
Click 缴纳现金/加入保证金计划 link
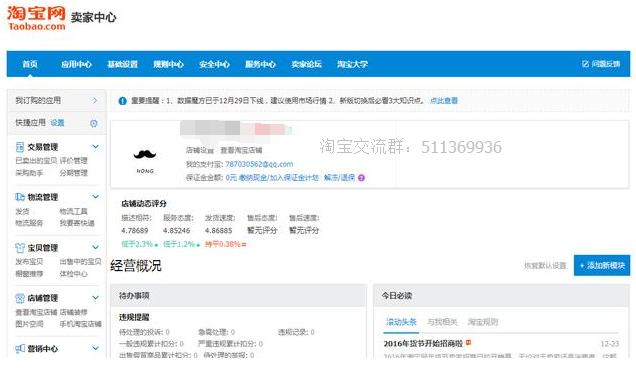(x=279, y=178)
